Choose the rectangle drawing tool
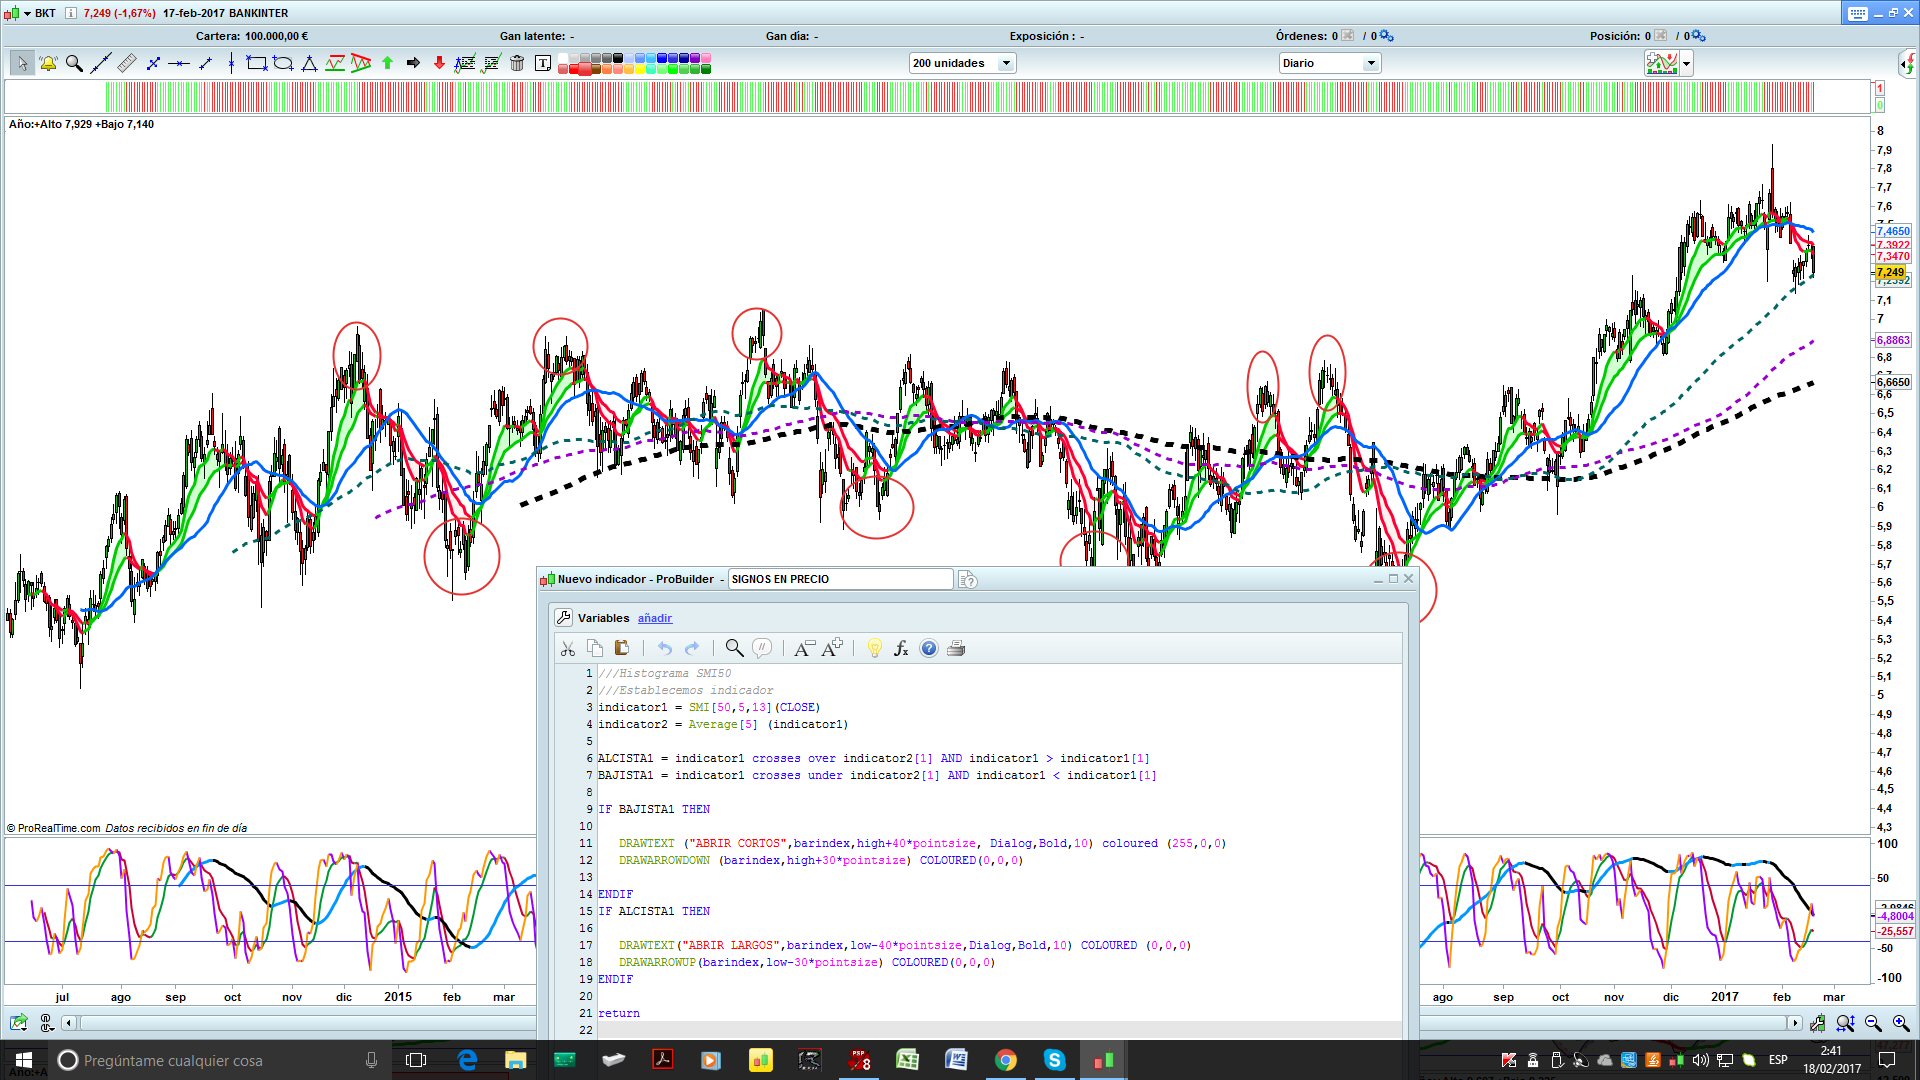This screenshot has width=1920, height=1080. coord(257,63)
